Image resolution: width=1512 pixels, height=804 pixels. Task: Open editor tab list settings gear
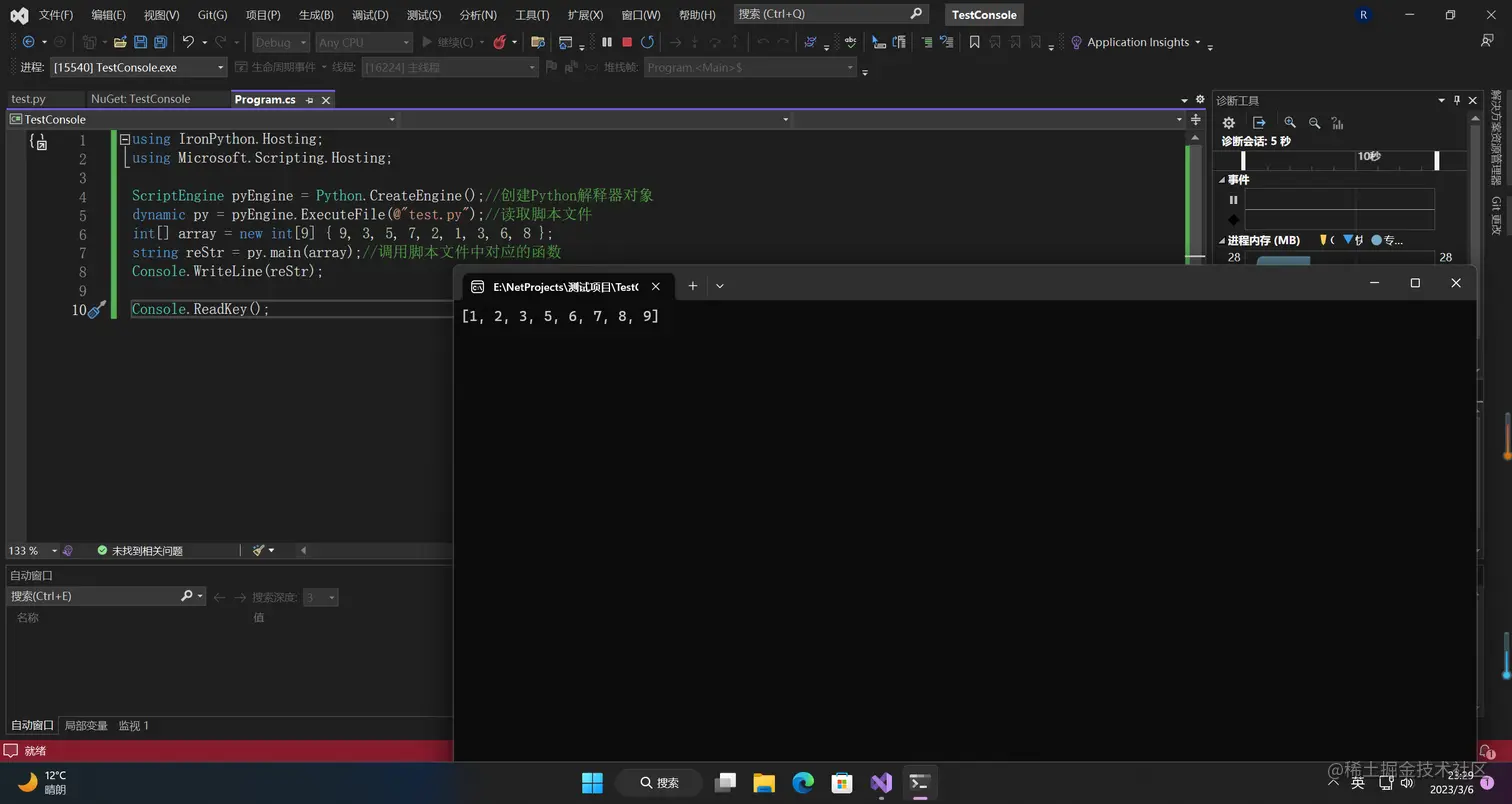pyautogui.click(x=1200, y=99)
